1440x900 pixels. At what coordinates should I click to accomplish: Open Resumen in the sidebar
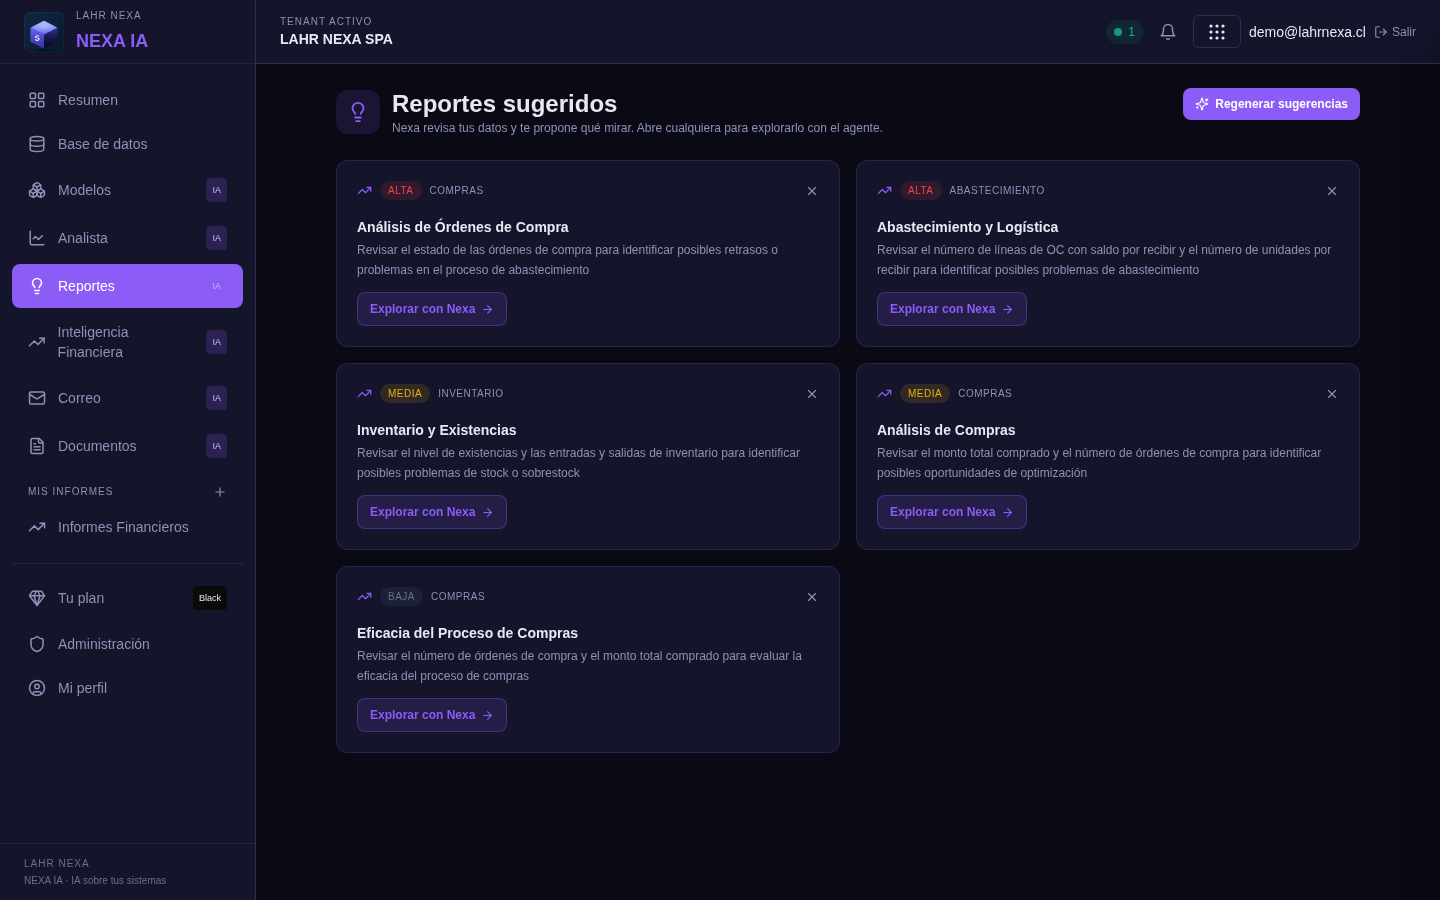(x=127, y=100)
